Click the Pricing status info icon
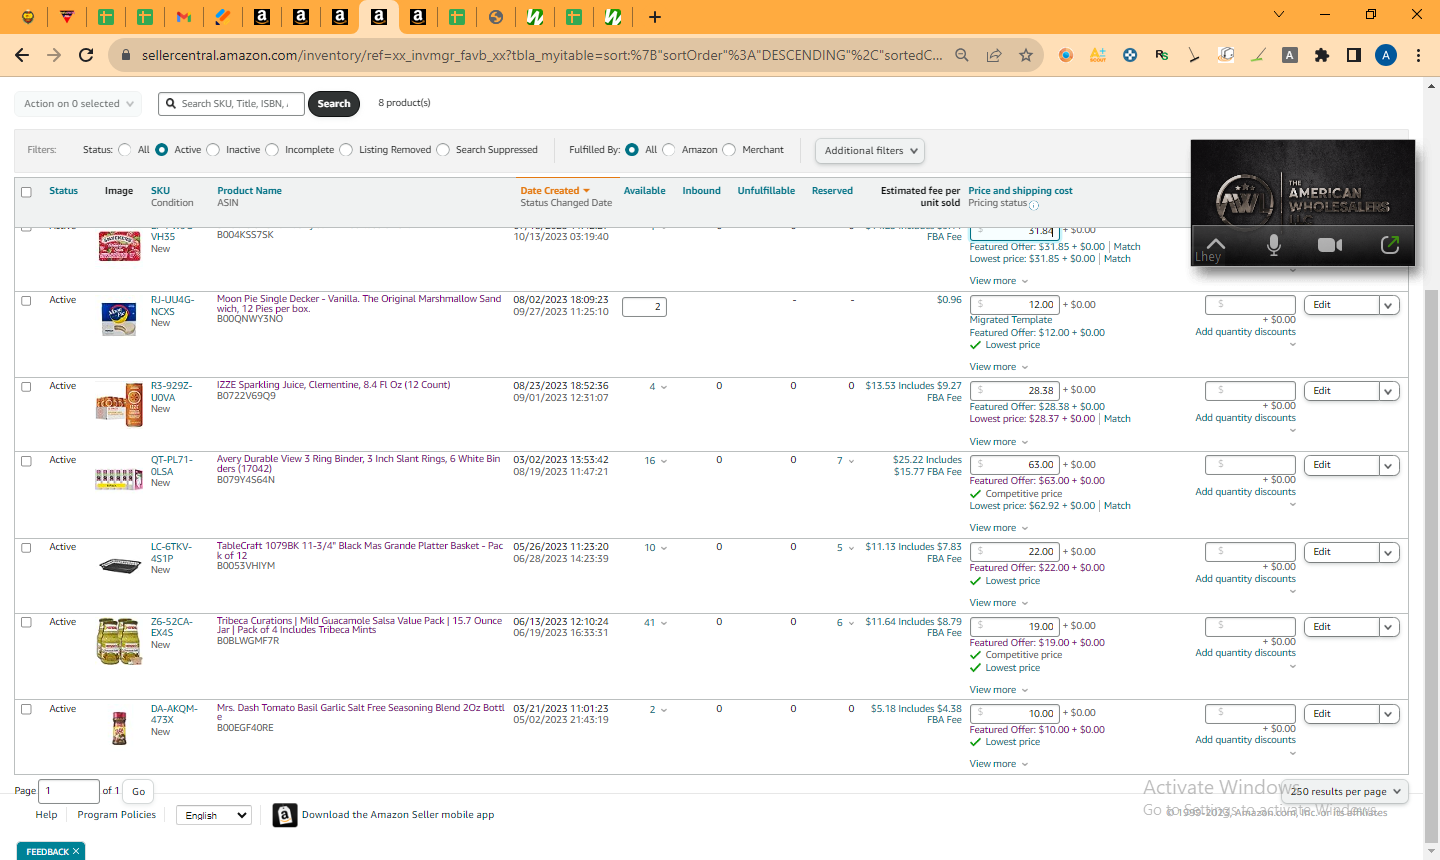The height and width of the screenshot is (860, 1440). tap(1034, 205)
